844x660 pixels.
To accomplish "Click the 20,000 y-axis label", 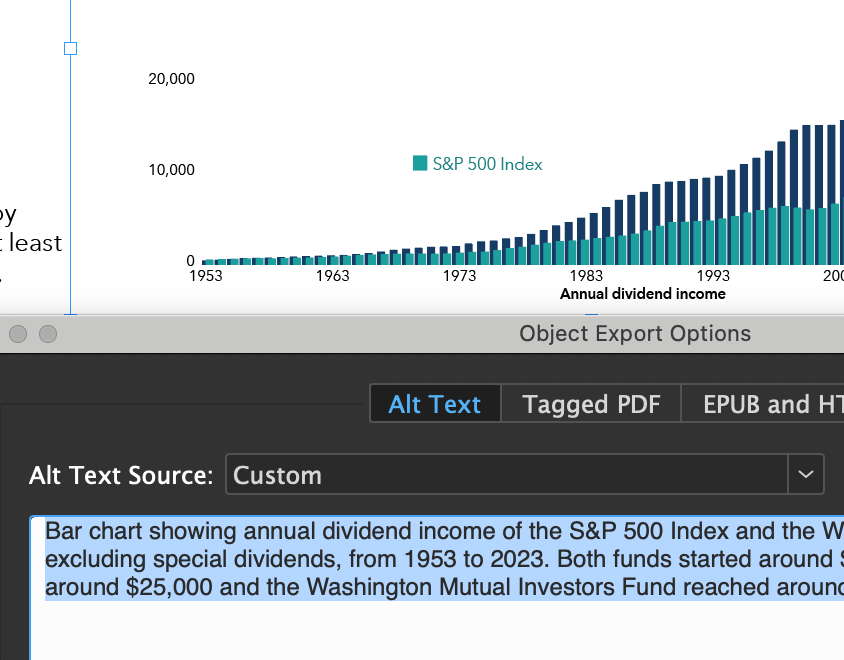I will 171,79.
